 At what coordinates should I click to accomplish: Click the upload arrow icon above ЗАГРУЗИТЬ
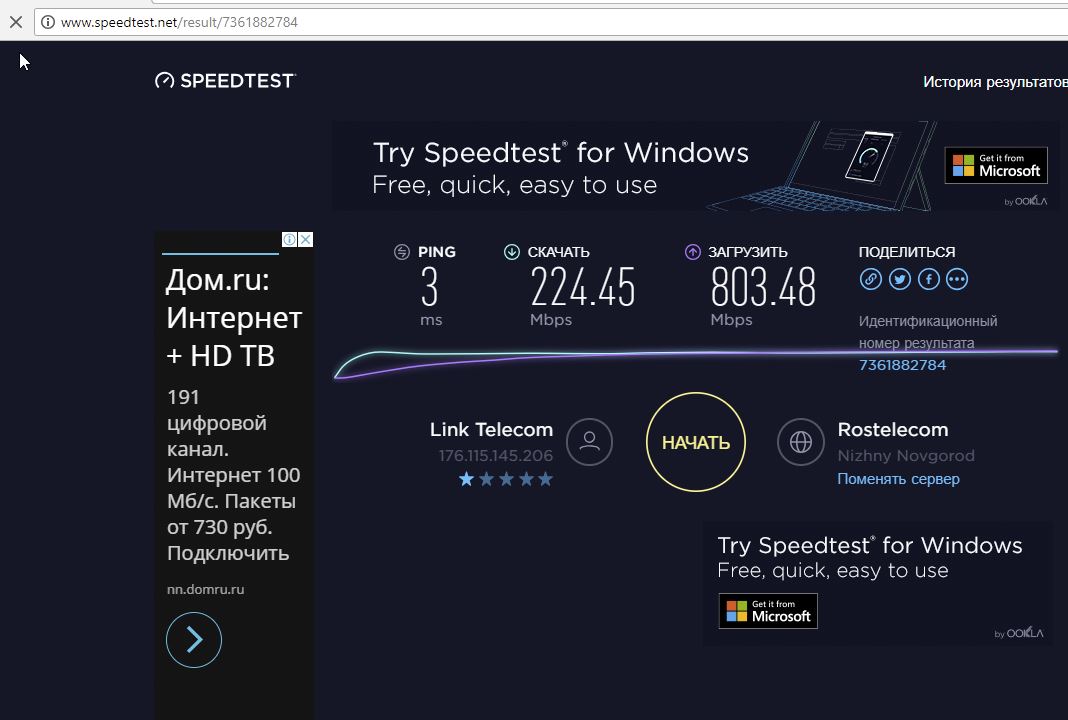691,252
